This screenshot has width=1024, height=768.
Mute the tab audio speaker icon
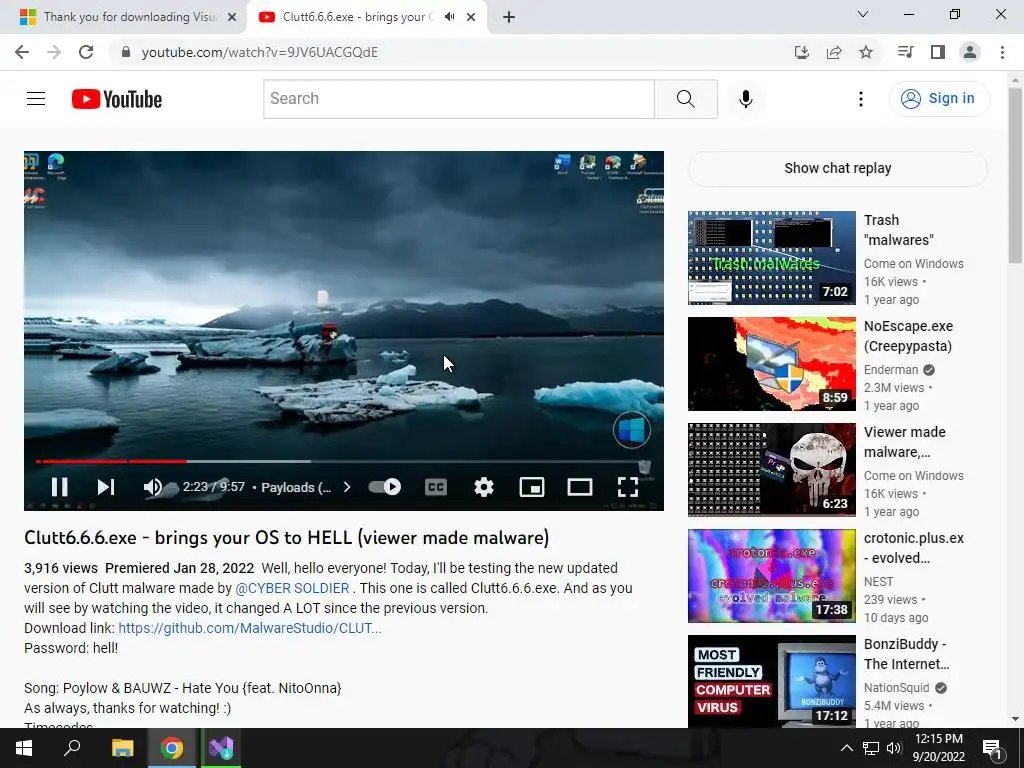tap(449, 17)
